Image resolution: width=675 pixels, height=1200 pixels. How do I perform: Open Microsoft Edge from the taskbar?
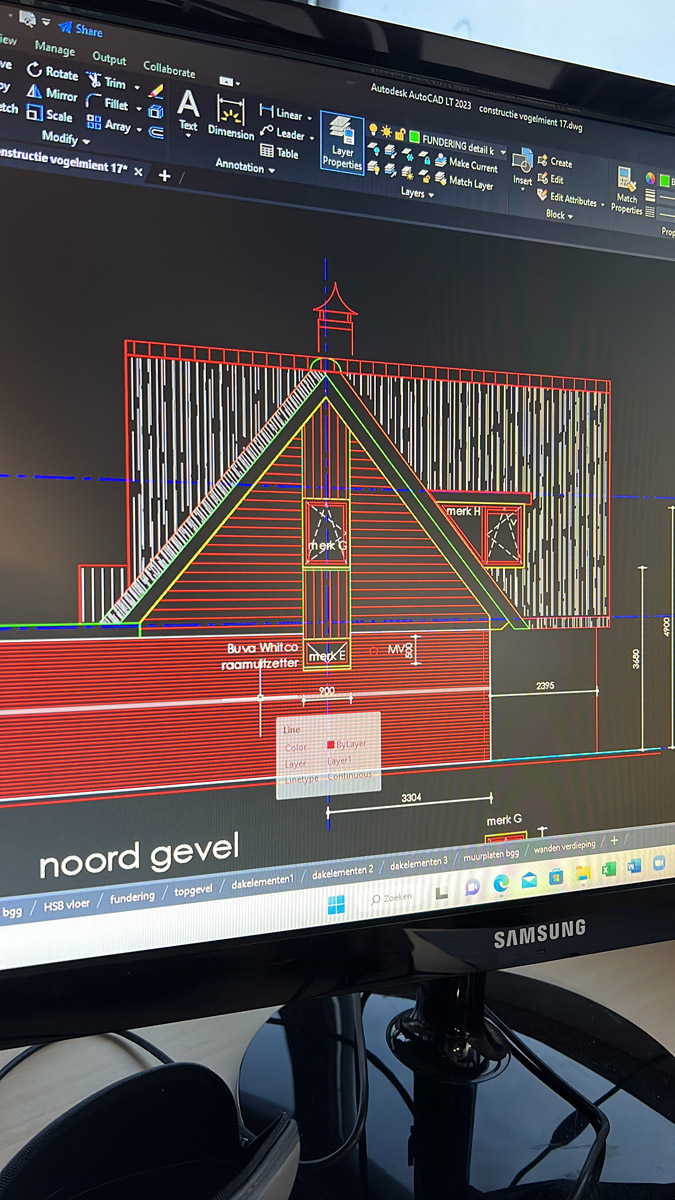[501, 884]
